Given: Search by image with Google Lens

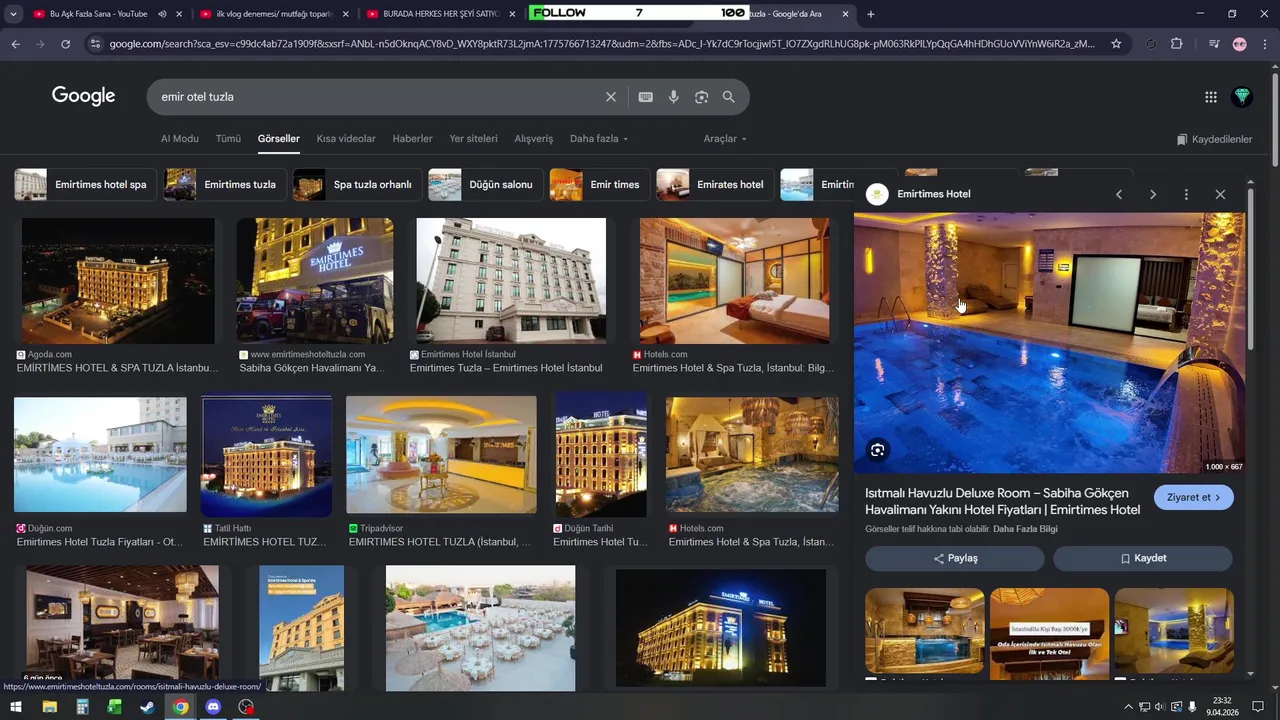Looking at the screenshot, I should coord(702,97).
